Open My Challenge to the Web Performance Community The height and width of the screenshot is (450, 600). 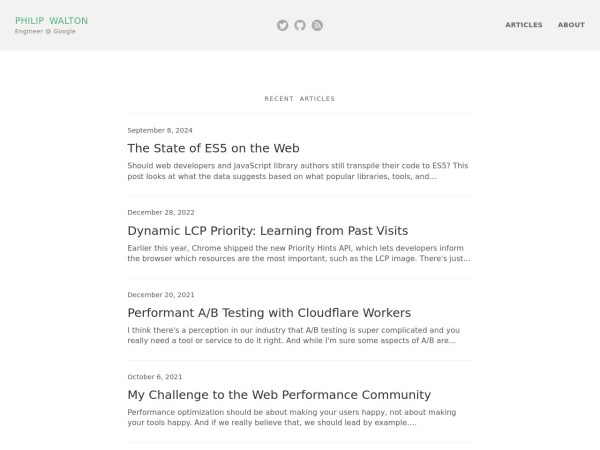click(279, 395)
